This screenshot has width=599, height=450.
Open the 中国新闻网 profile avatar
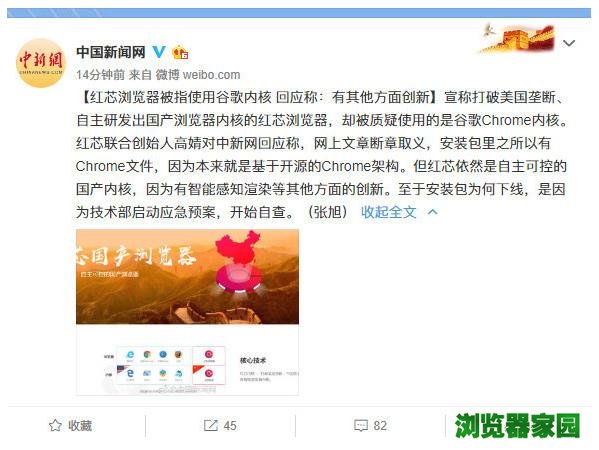coord(40,63)
